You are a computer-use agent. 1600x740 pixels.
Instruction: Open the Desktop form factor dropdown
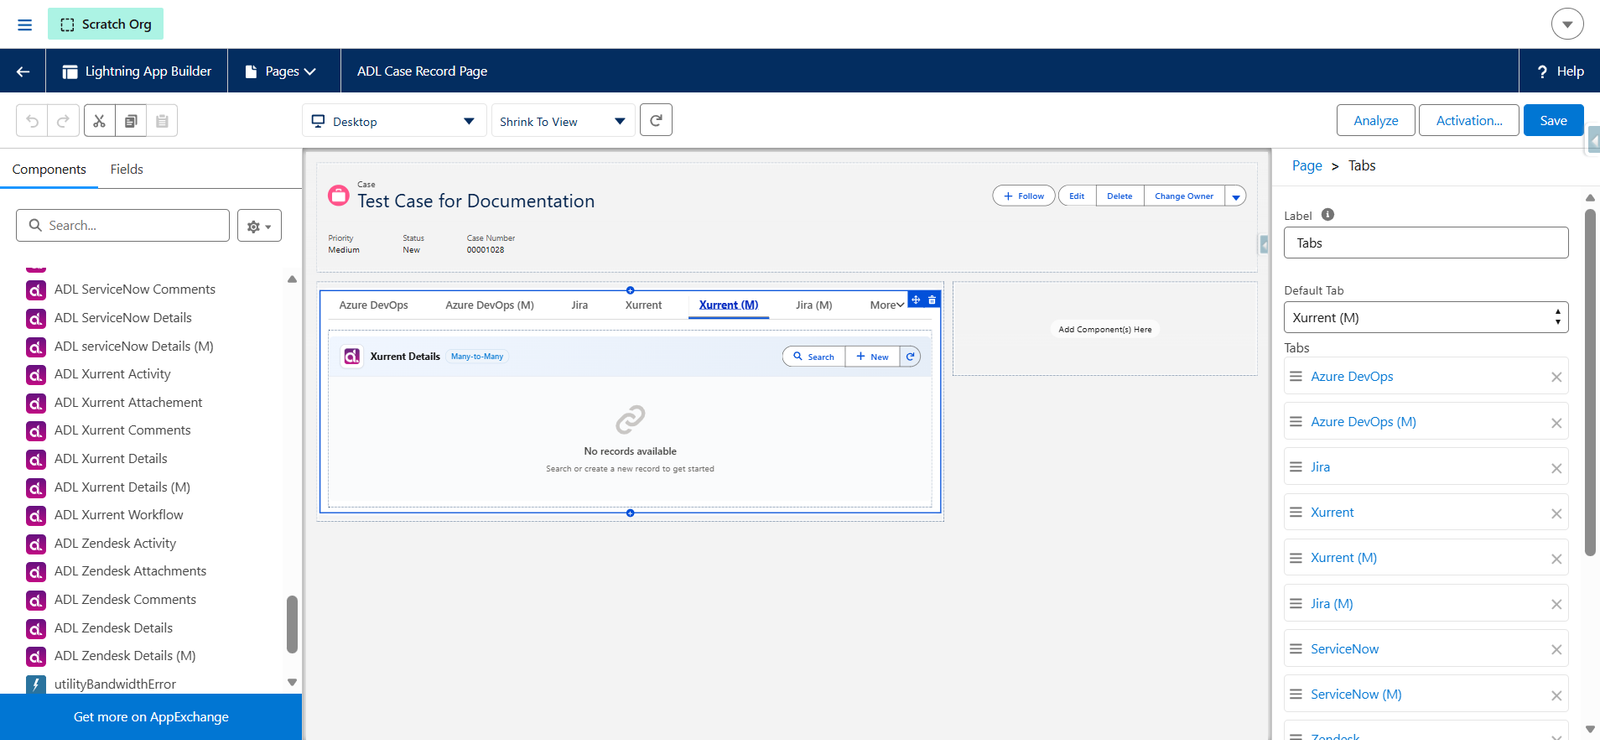[x=394, y=121]
